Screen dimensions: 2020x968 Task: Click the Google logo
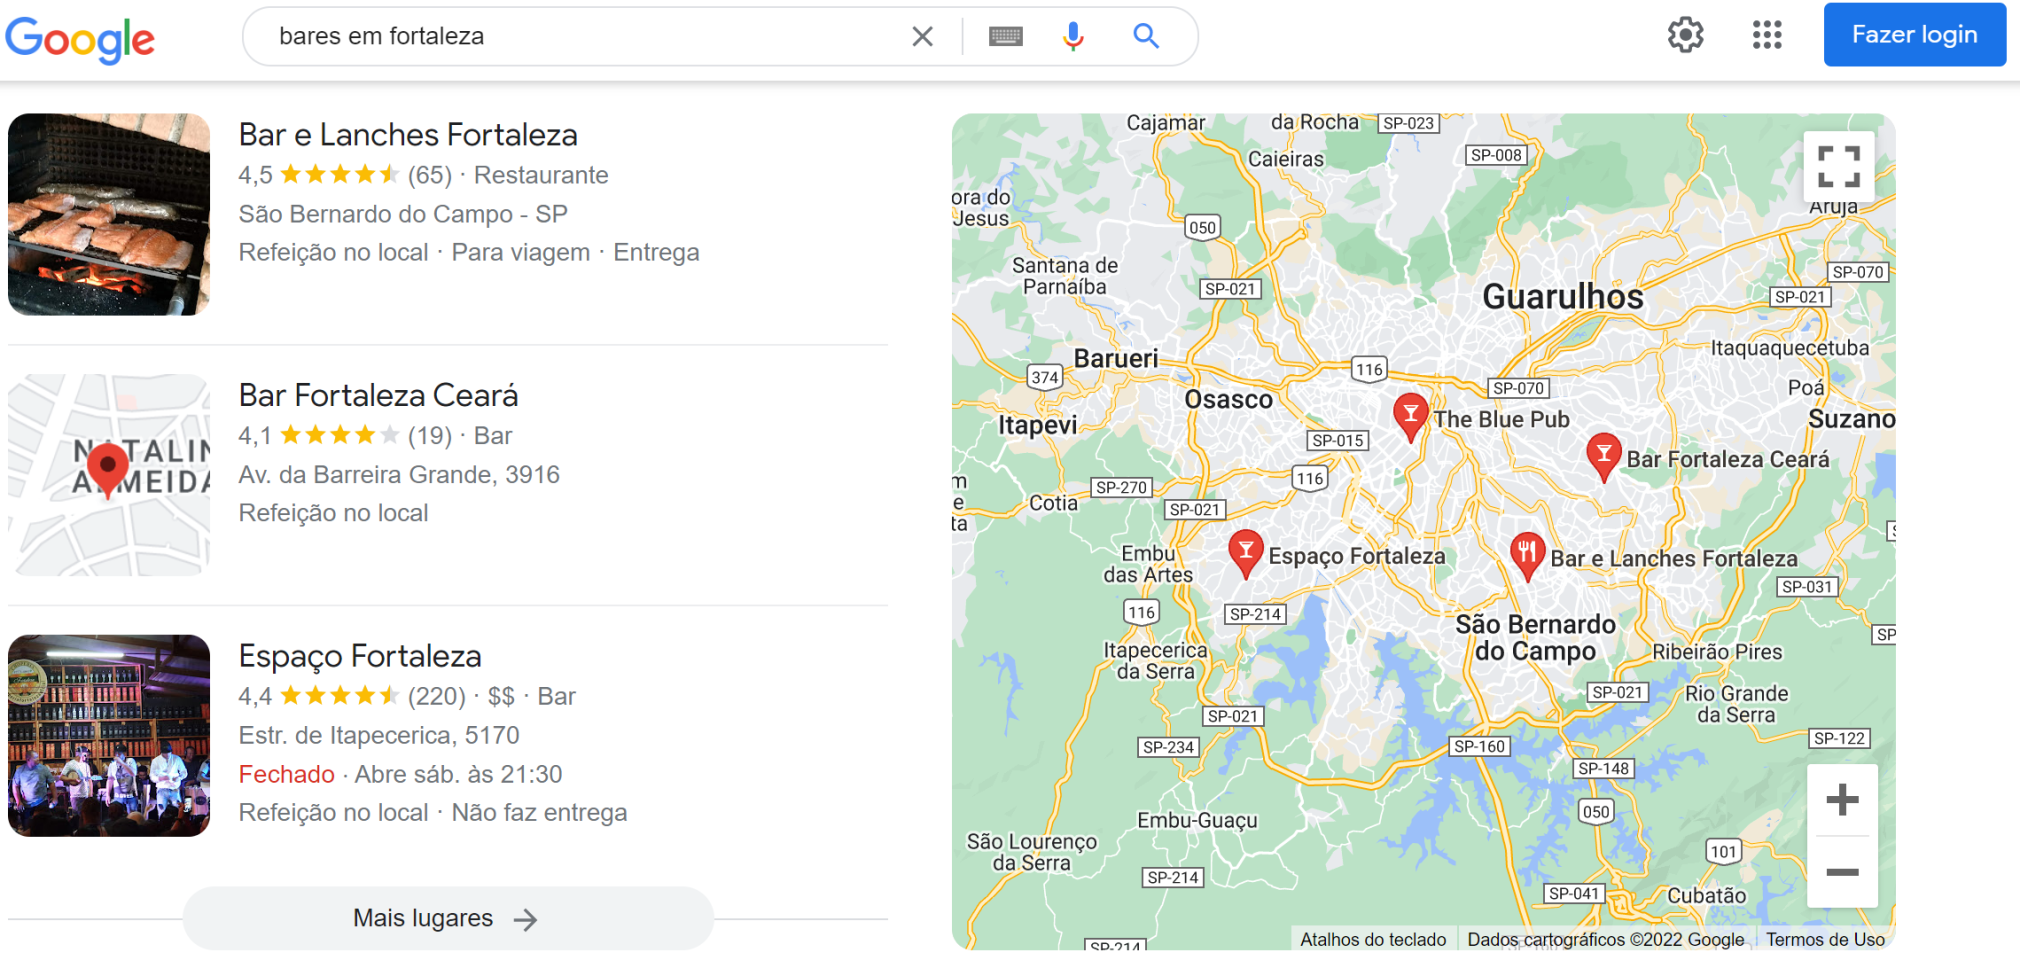pos(80,39)
